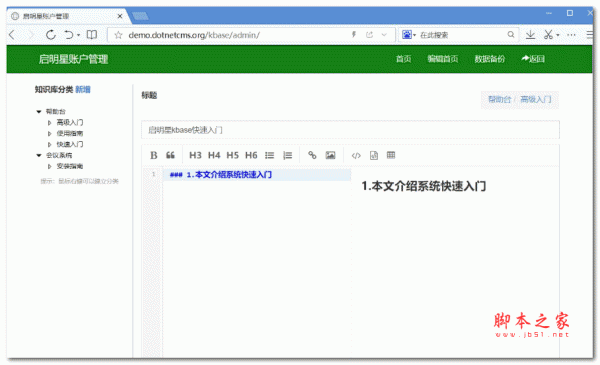Insert ordered numbered list
The height and width of the screenshot is (365, 600).
[287, 155]
